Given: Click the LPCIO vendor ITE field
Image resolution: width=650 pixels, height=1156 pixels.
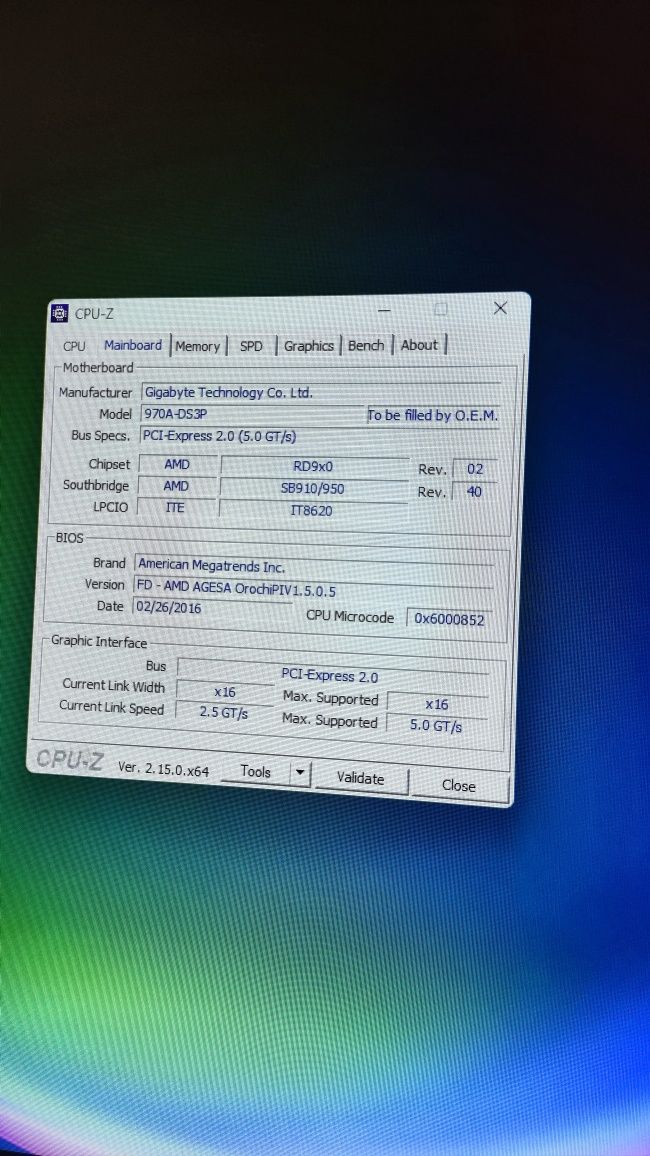Looking at the screenshot, I should click(x=175, y=507).
